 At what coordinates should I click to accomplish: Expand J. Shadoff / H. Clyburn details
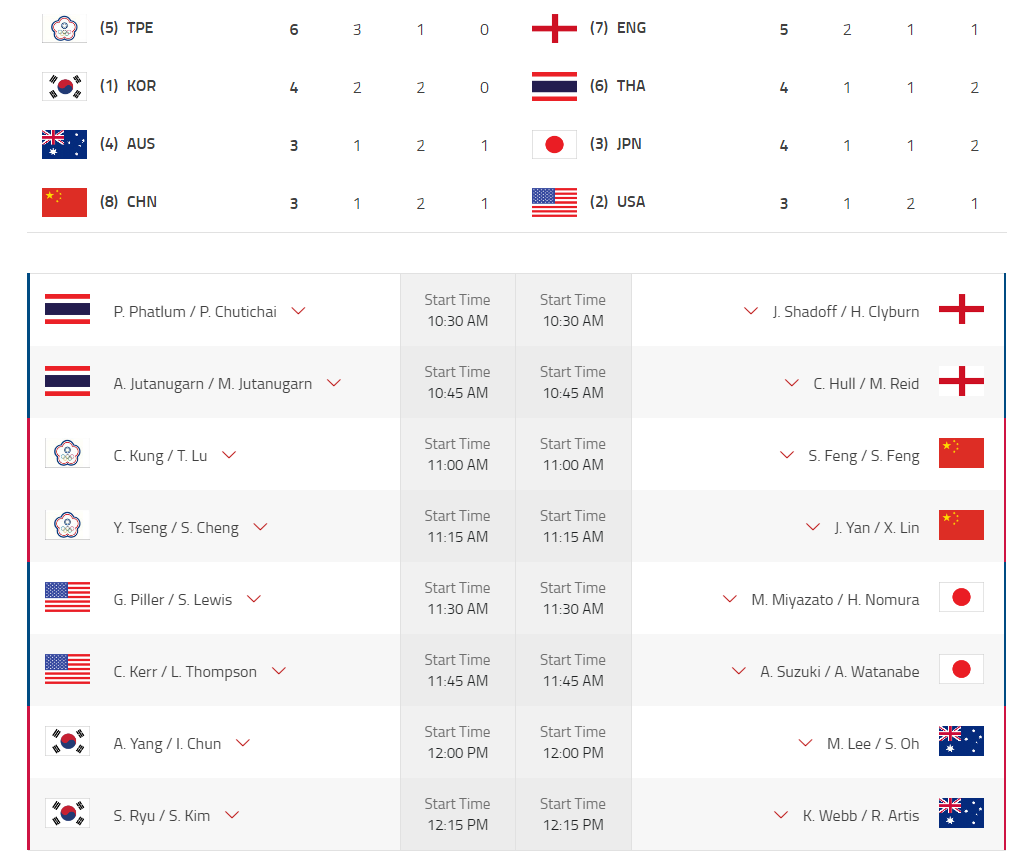point(751,311)
